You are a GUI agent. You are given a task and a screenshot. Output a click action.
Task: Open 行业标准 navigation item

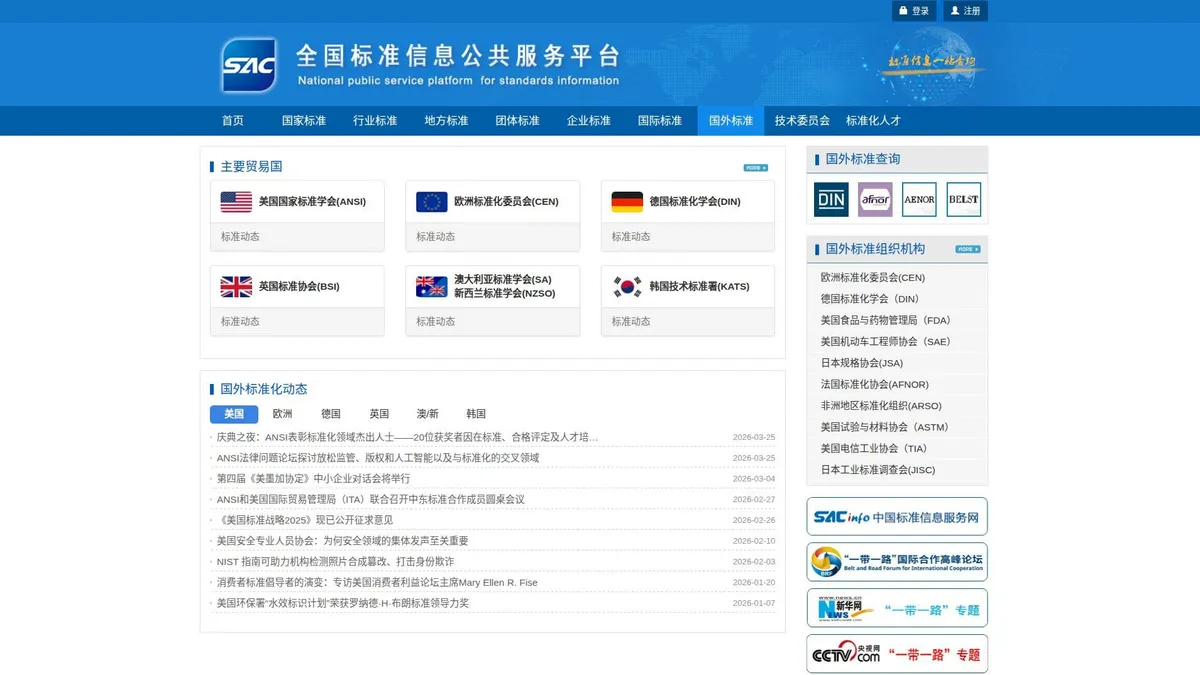point(375,121)
